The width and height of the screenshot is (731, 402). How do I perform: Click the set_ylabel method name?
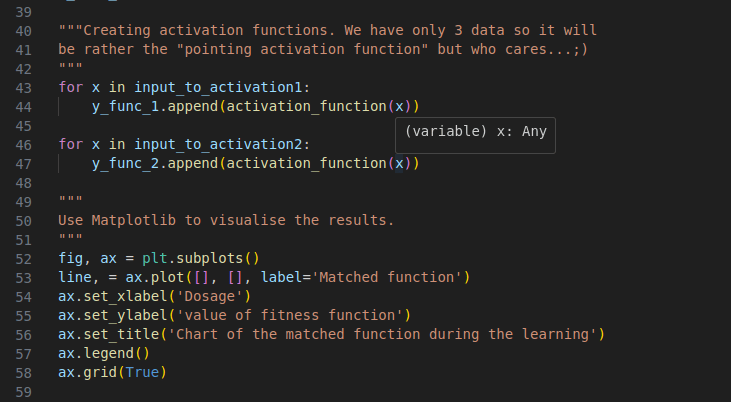pos(121,315)
